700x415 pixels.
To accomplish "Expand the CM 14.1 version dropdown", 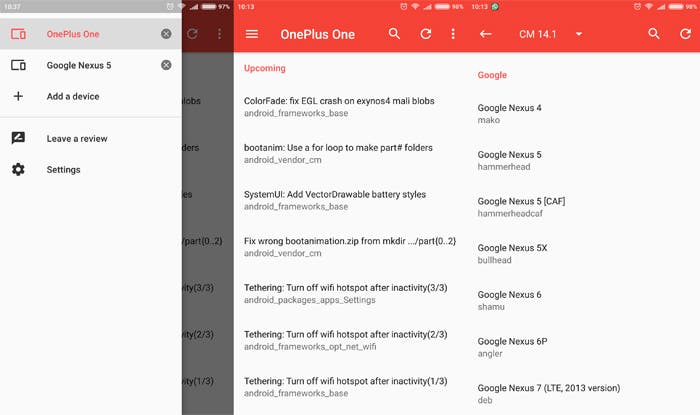I will 579,34.
